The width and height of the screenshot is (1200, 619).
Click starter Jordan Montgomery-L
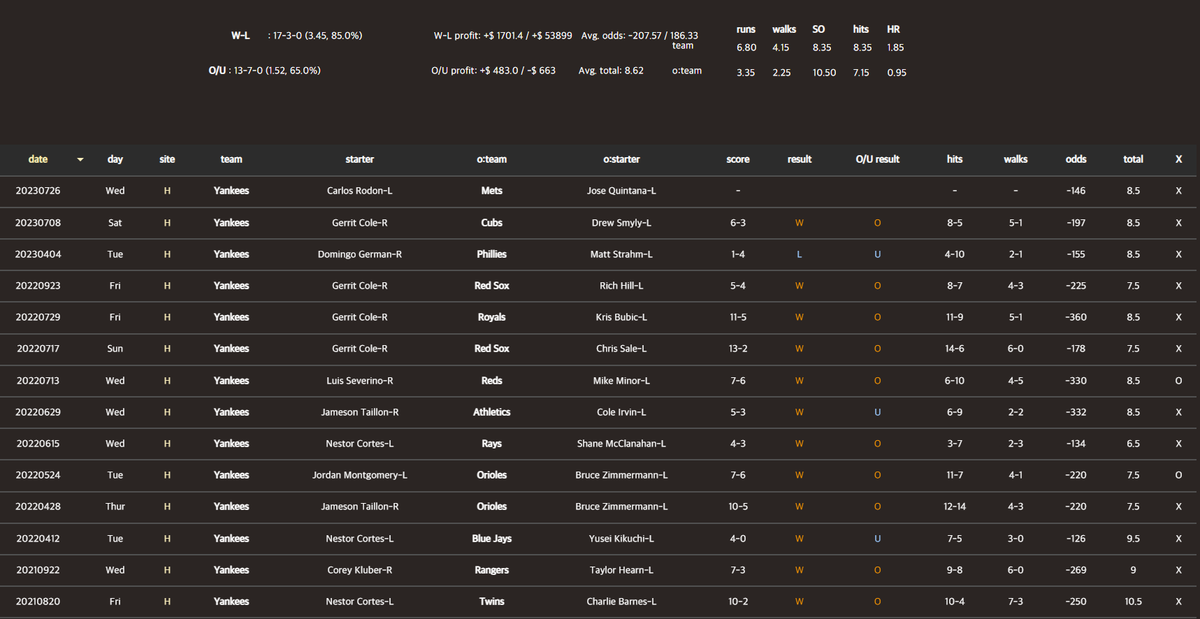pos(359,475)
